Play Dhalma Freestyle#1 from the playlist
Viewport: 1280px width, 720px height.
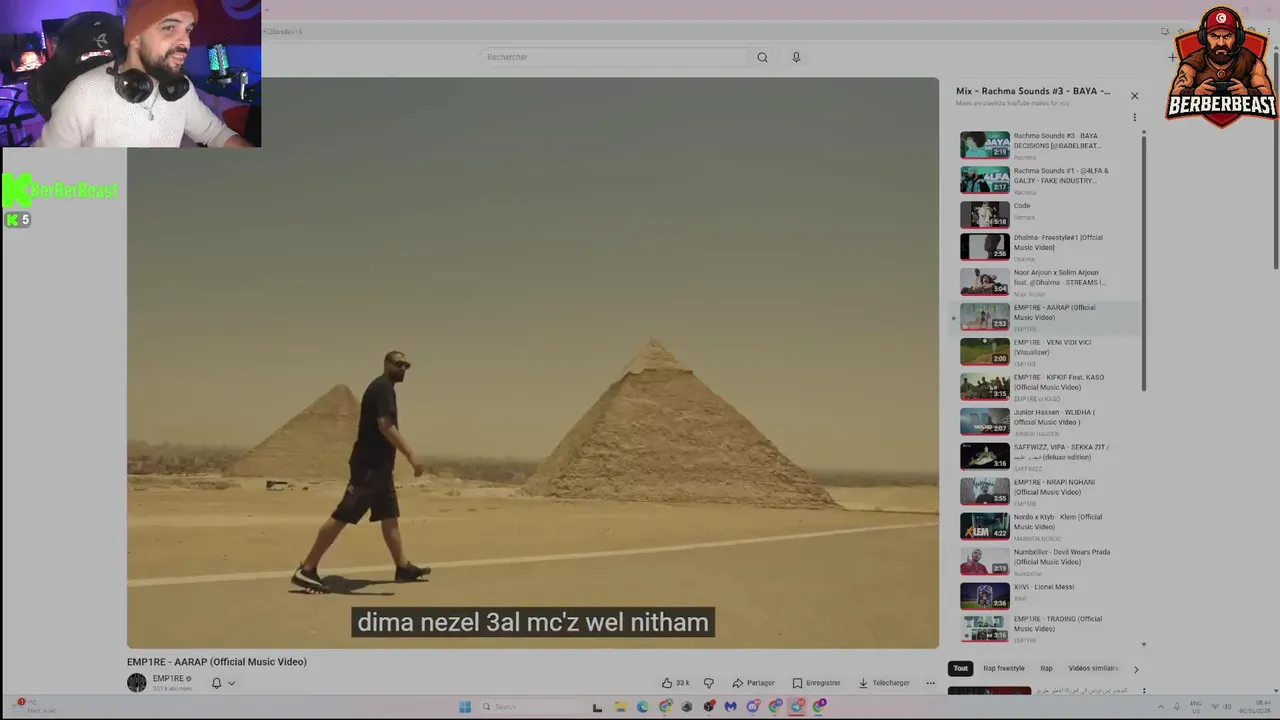click(x=1046, y=250)
